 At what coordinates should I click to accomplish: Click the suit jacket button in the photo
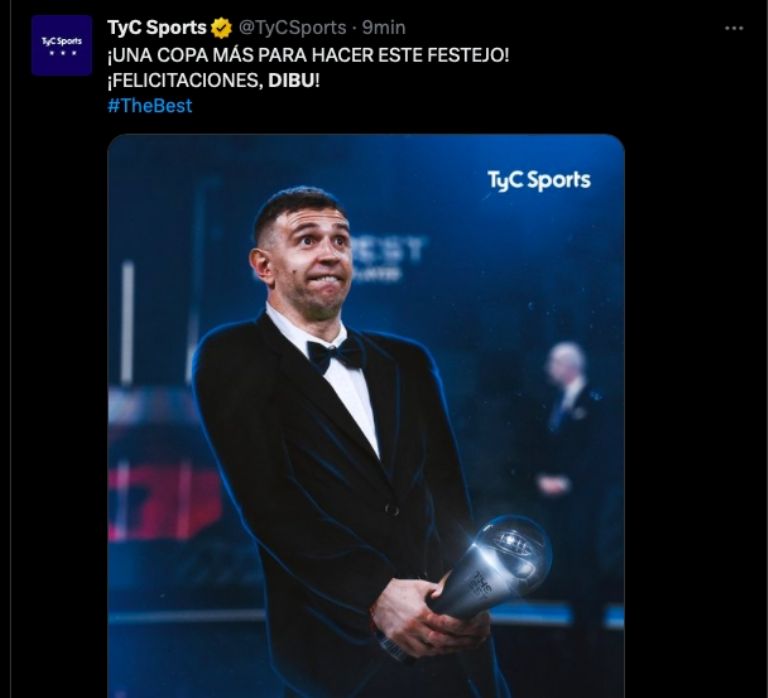(x=391, y=510)
